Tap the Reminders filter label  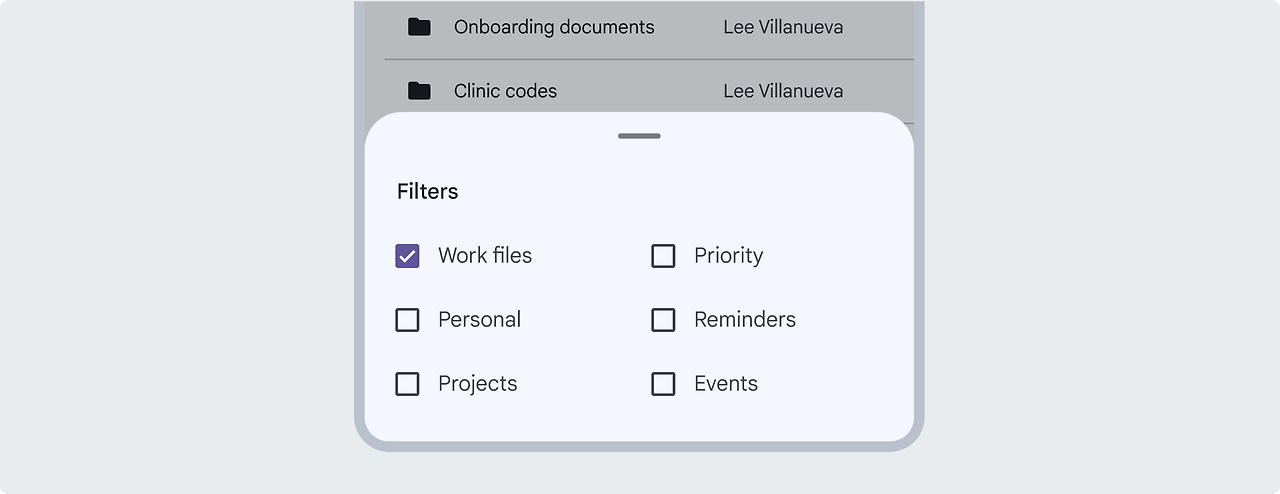(x=744, y=320)
